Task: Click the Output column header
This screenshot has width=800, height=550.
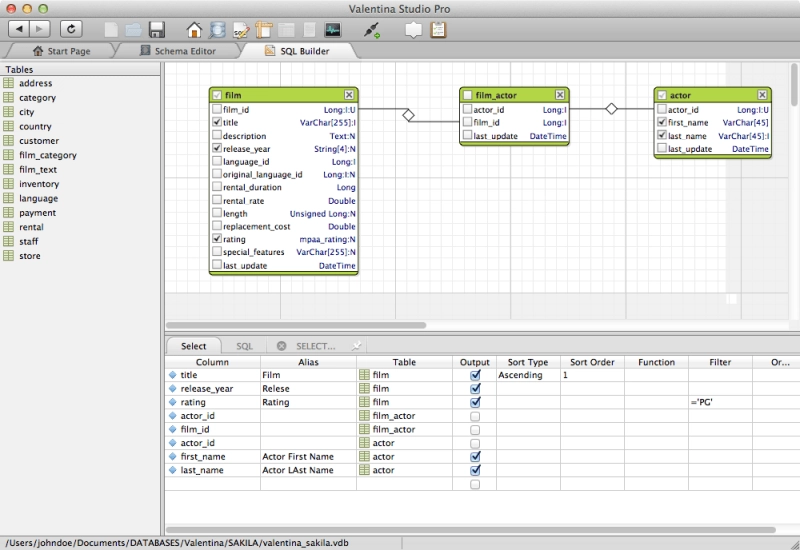Action: pyautogui.click(x=474, y=362)
